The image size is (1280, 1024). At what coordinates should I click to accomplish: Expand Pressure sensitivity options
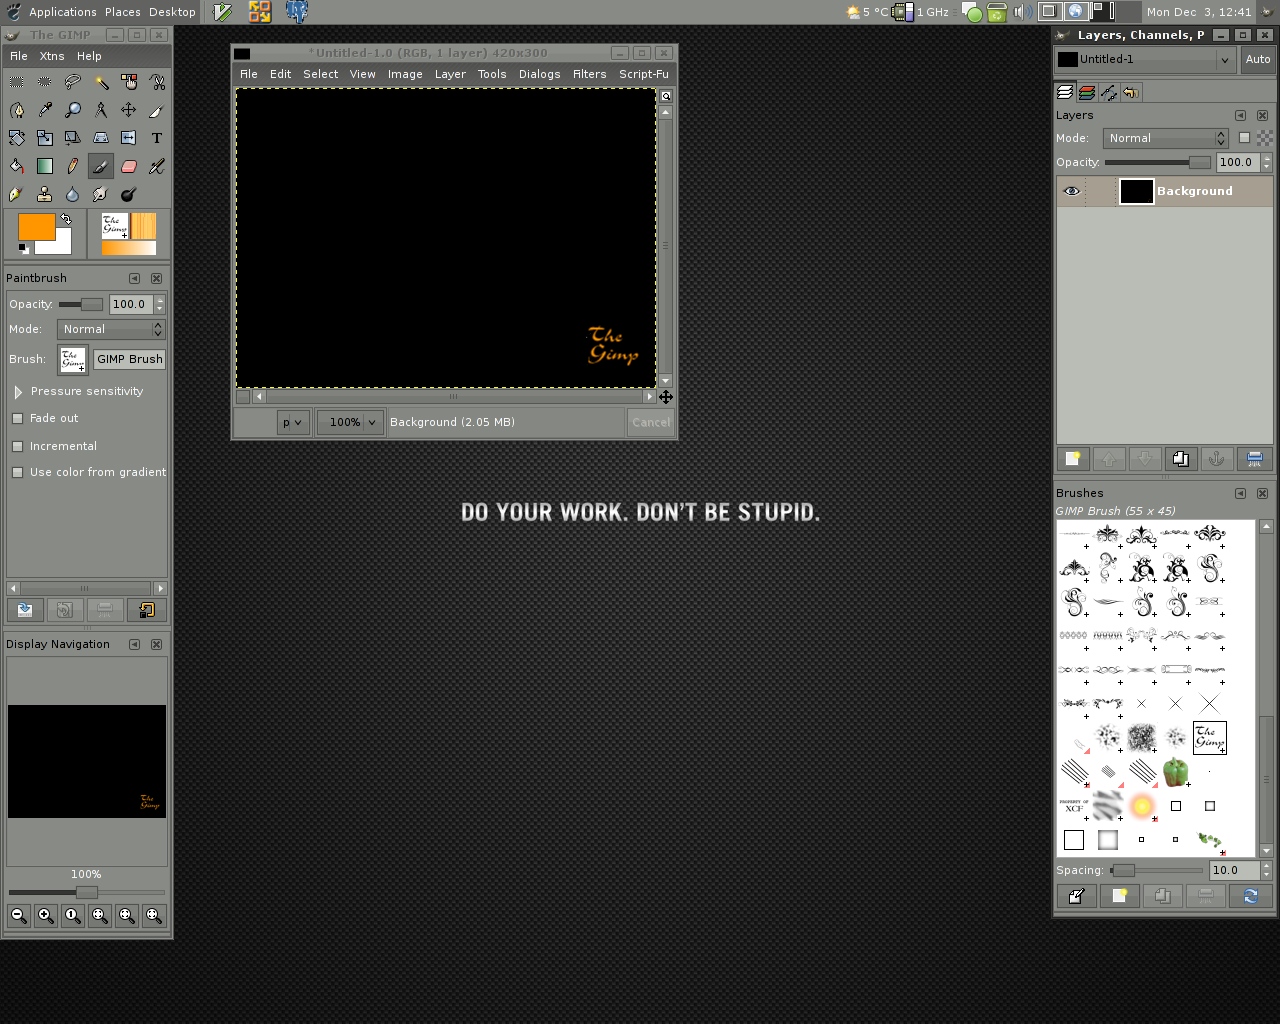pos(18,392)
